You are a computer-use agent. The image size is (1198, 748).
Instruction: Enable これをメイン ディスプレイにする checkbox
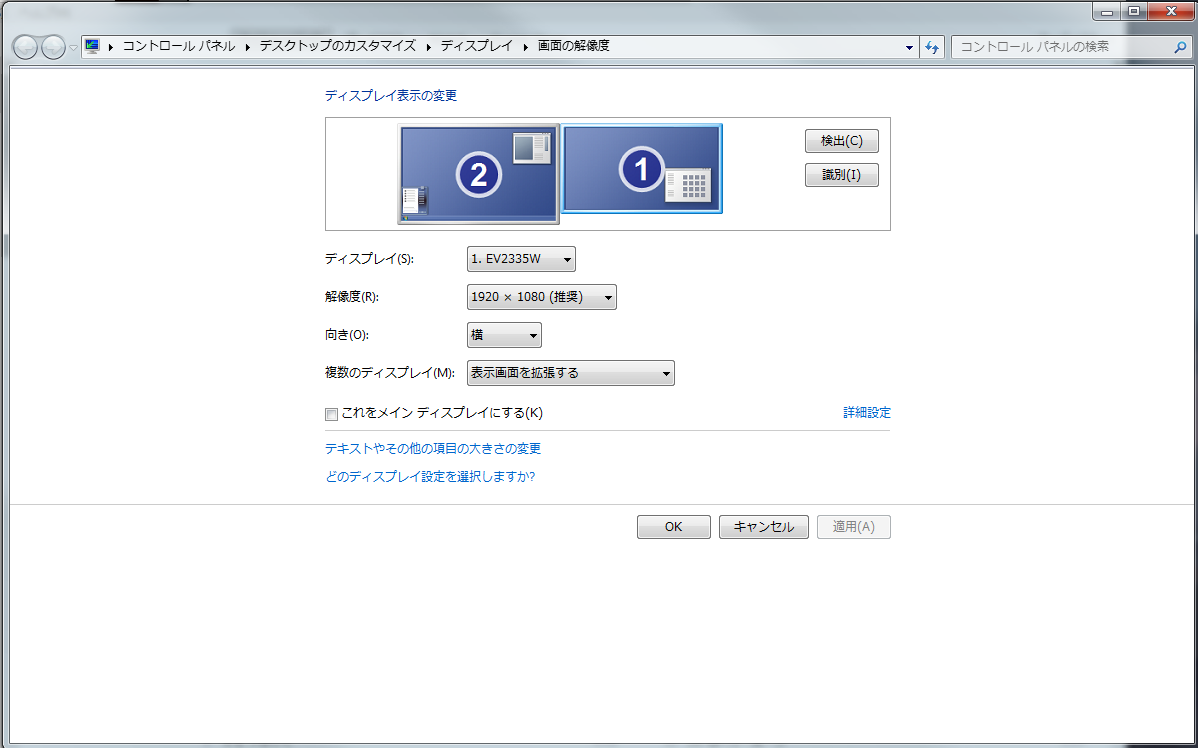tap(331, 414)
